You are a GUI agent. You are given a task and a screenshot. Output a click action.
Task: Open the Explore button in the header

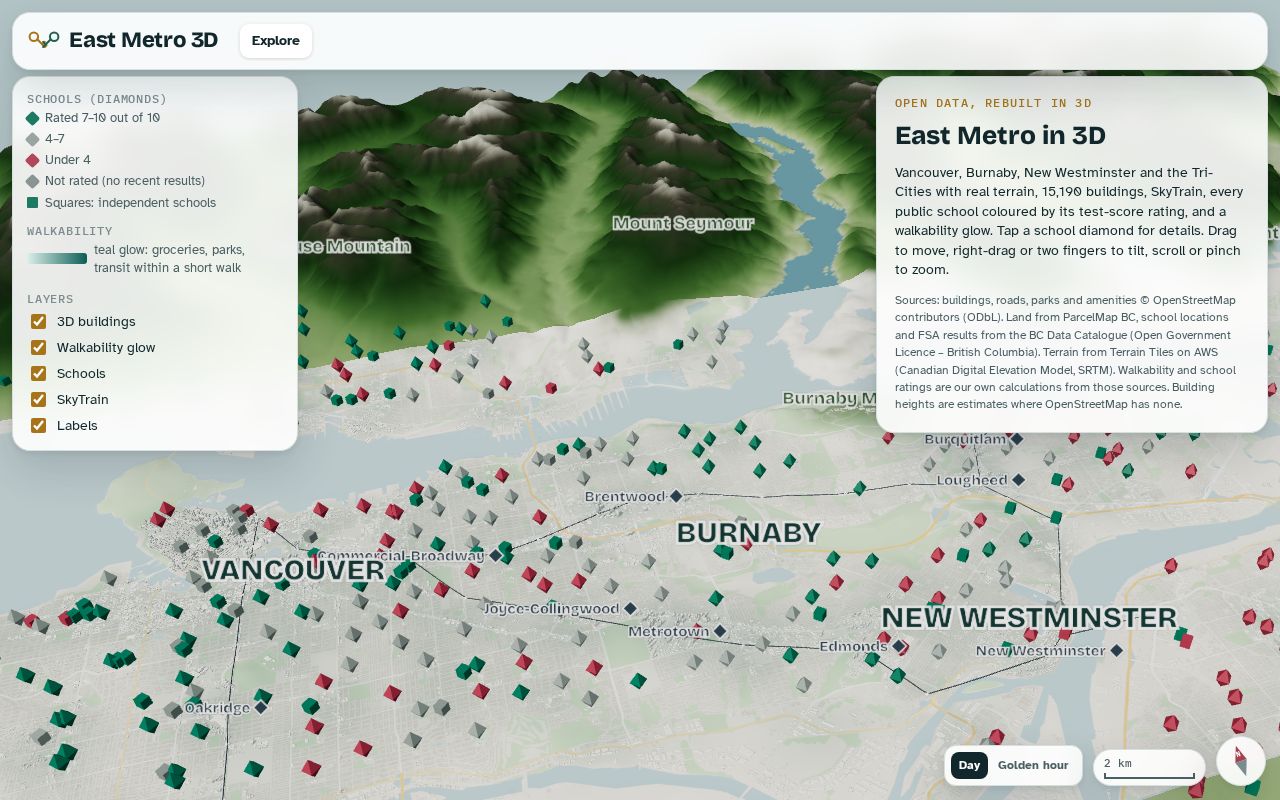point(276,41)
